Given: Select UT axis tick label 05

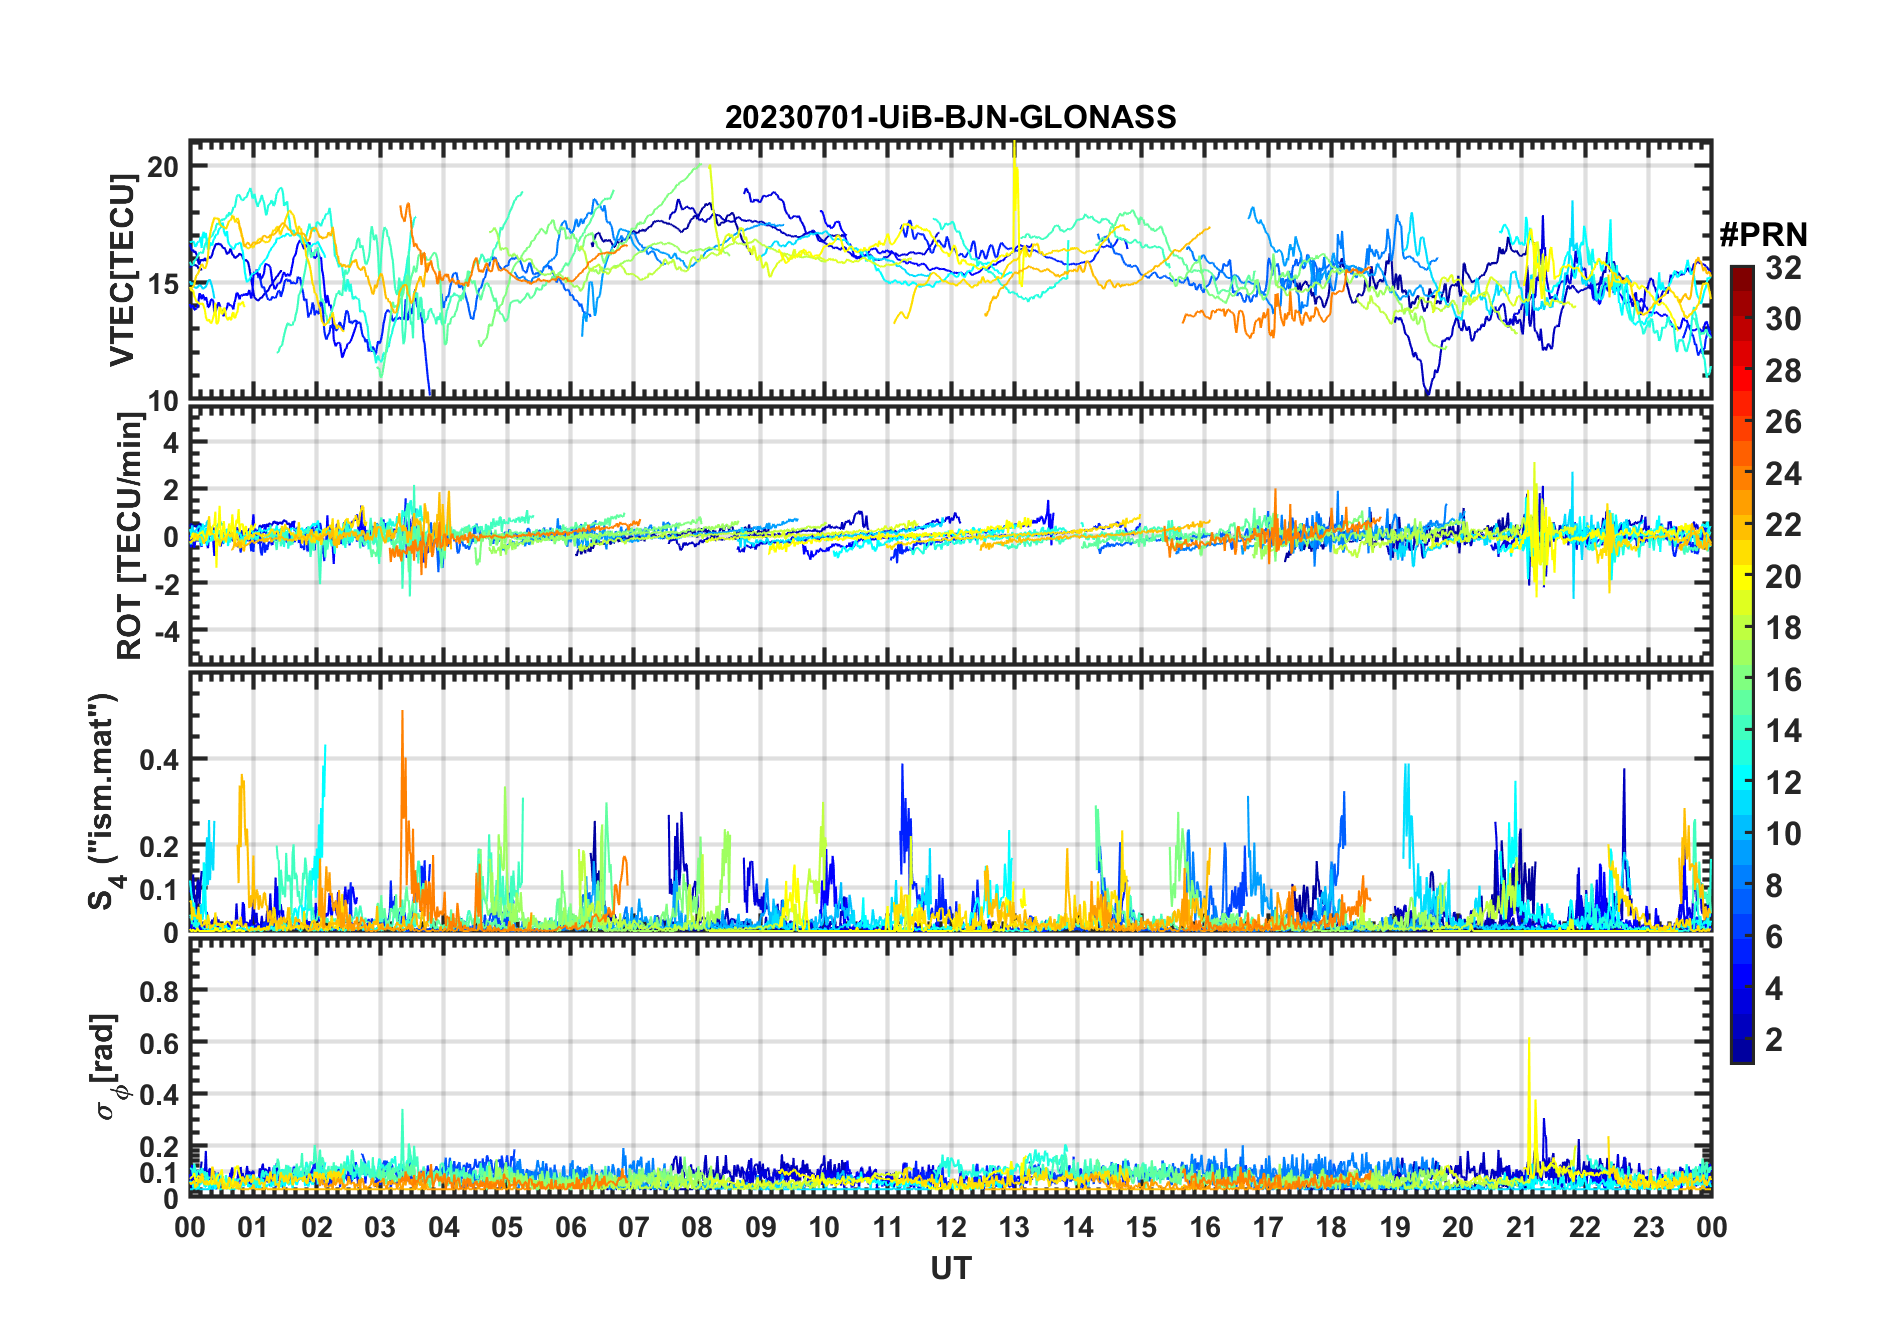Looking at the screenshot, I should (x=507, y=1227).
